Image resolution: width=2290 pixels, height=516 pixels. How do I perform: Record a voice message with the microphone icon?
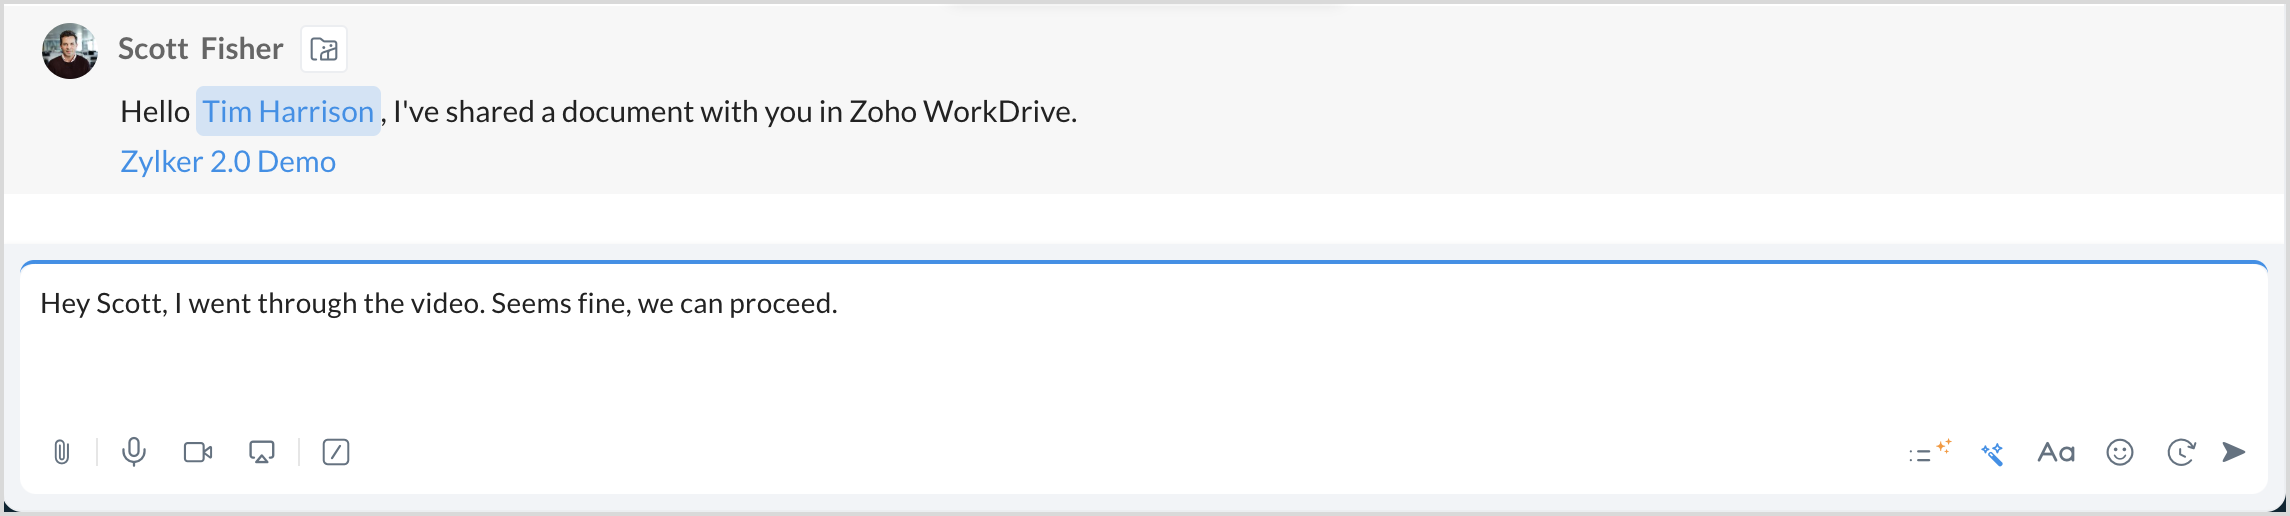[x=134, y=452]
